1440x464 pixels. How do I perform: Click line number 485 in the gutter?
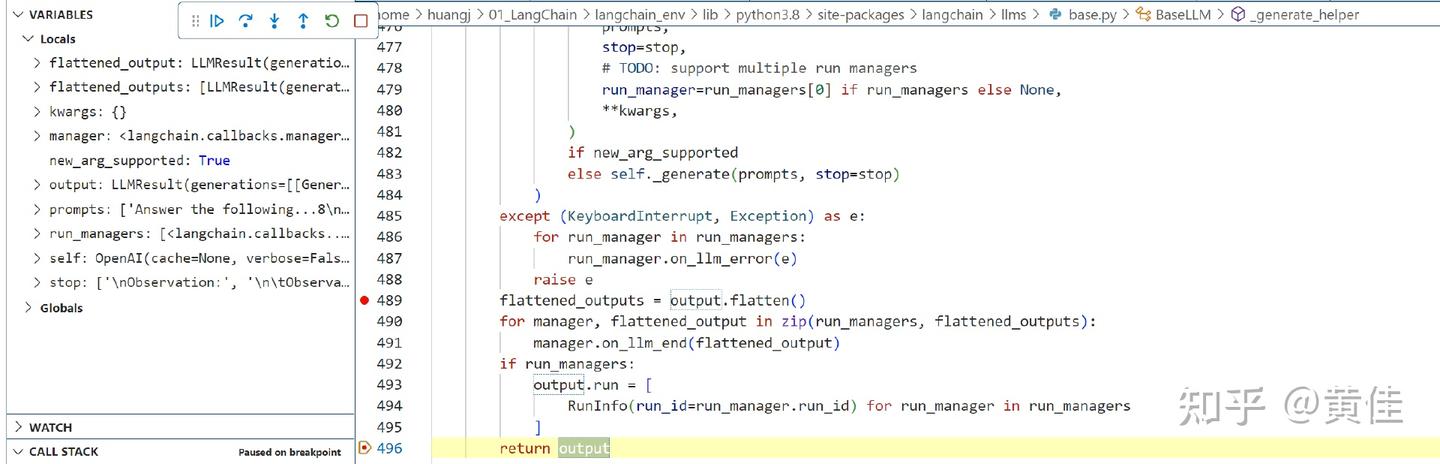click(x=388, y=216)
